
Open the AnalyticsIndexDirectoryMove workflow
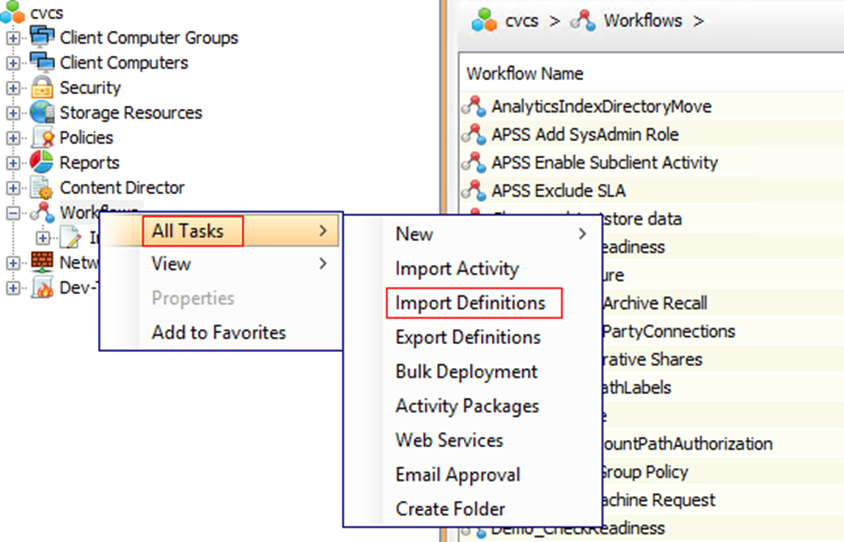(601, 106)
